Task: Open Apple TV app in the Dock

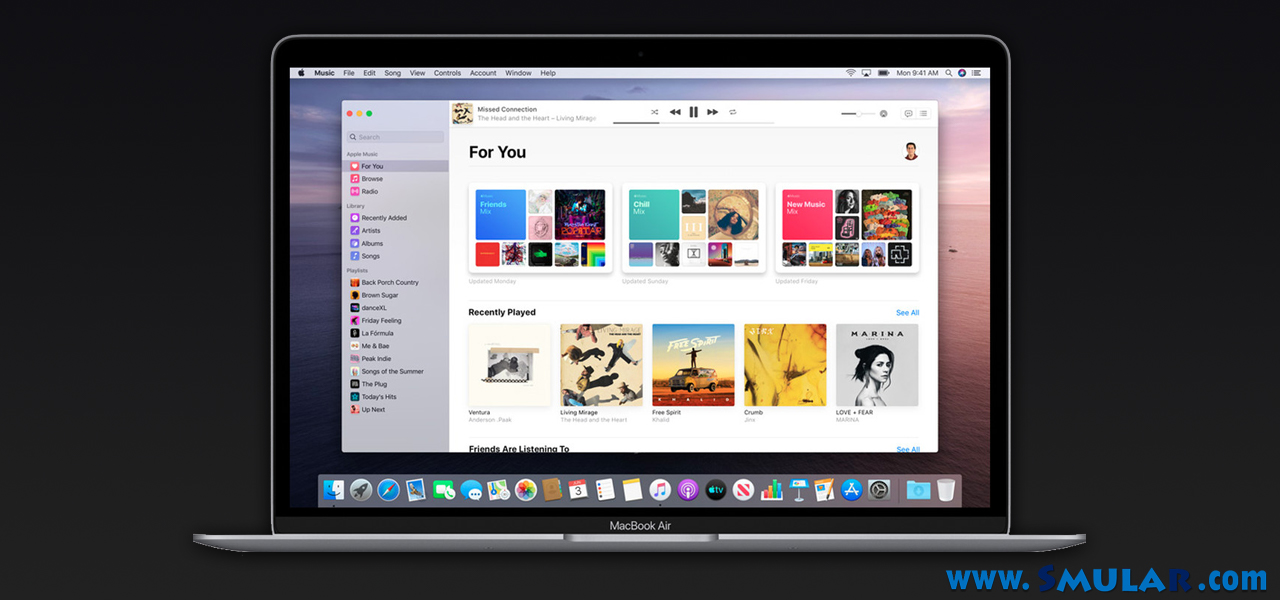Action: click(715, 490)
